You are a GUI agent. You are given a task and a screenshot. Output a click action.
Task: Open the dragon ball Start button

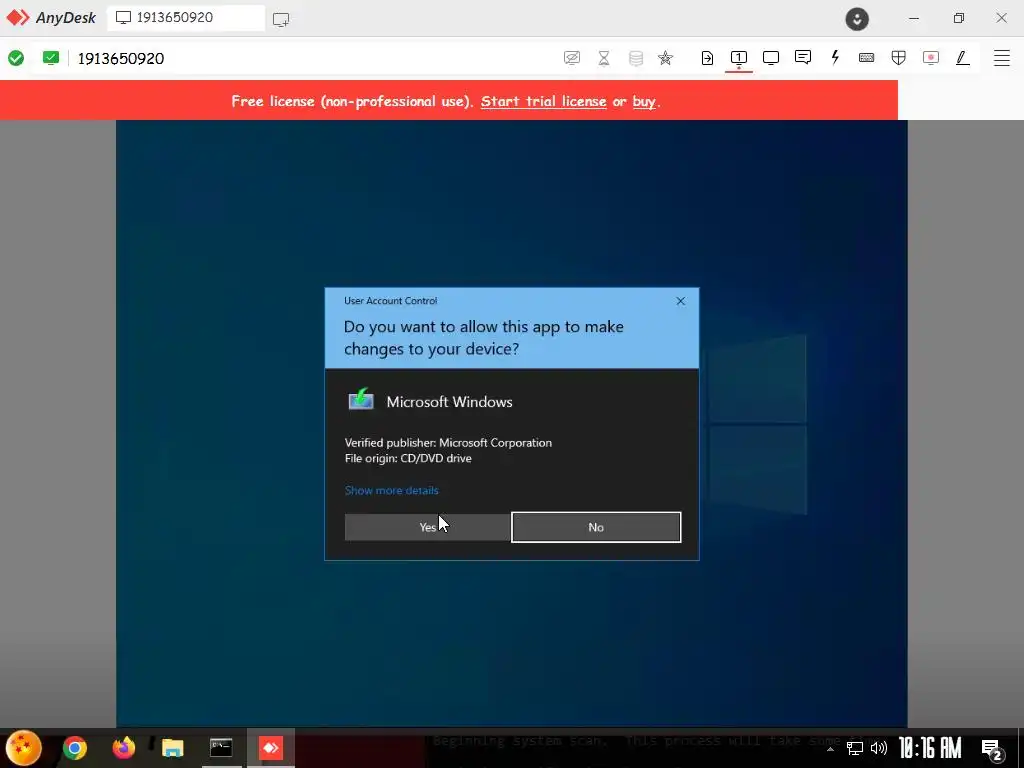pos(24,748)
